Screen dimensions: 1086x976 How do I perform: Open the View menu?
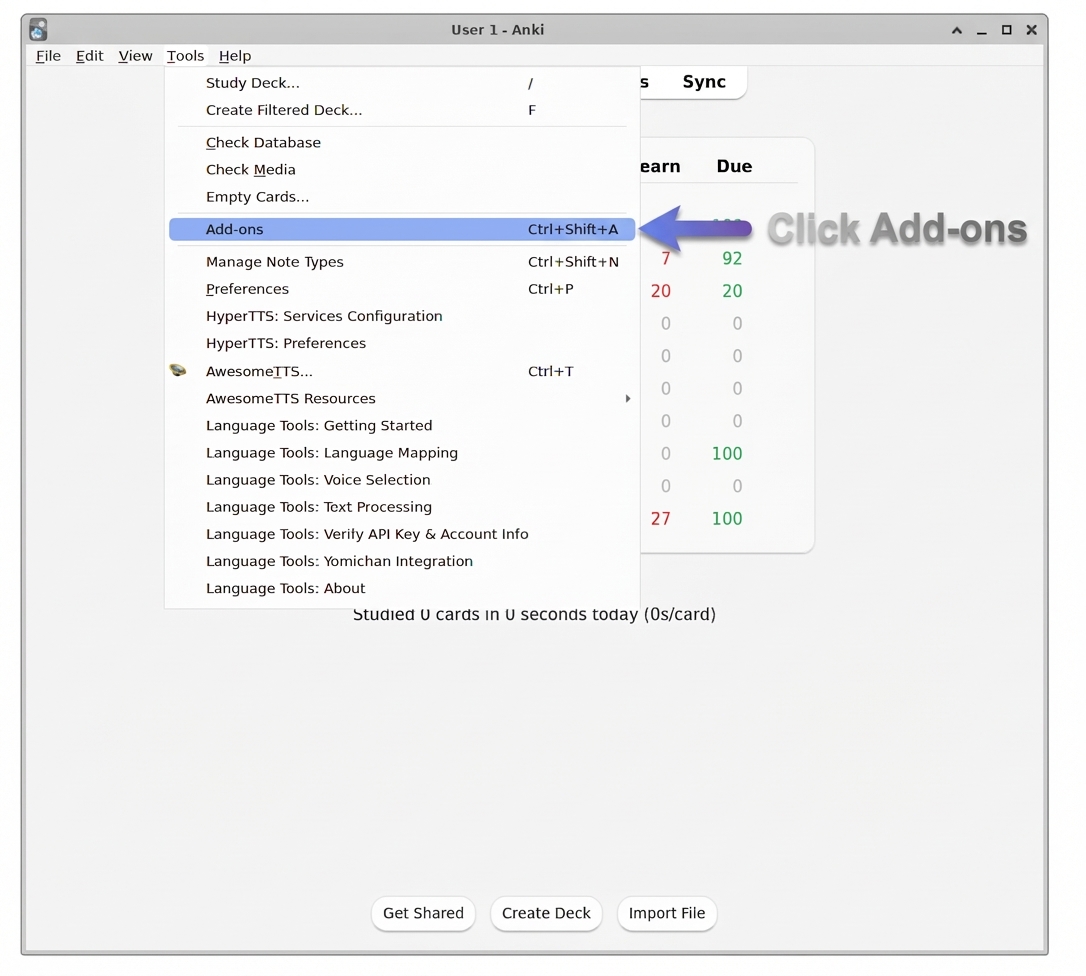coord(135,56)
